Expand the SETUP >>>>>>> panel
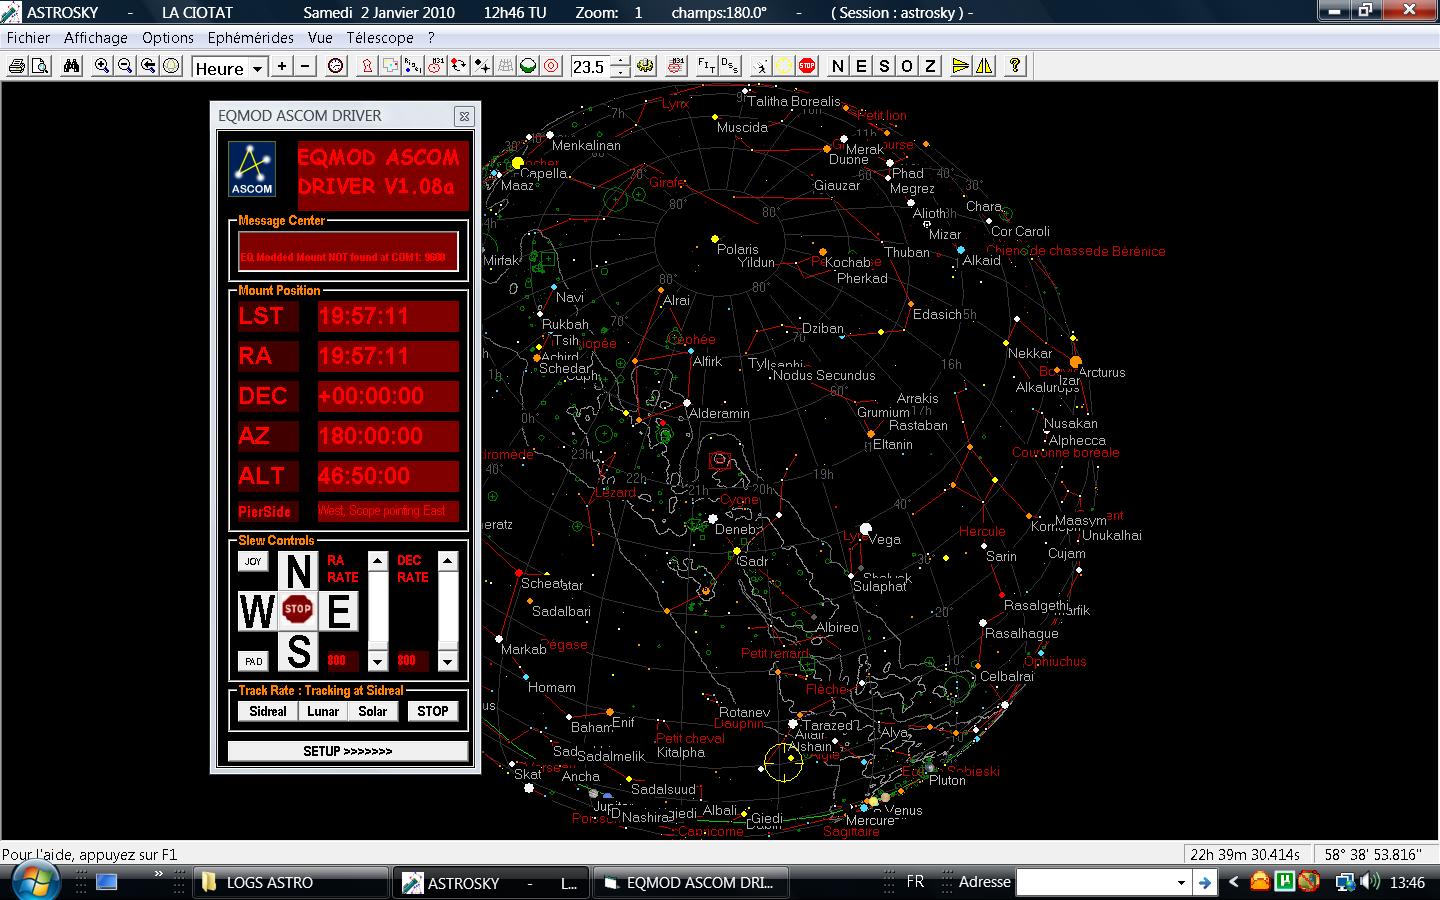The image size is (1440, 900). pos(348,751)
